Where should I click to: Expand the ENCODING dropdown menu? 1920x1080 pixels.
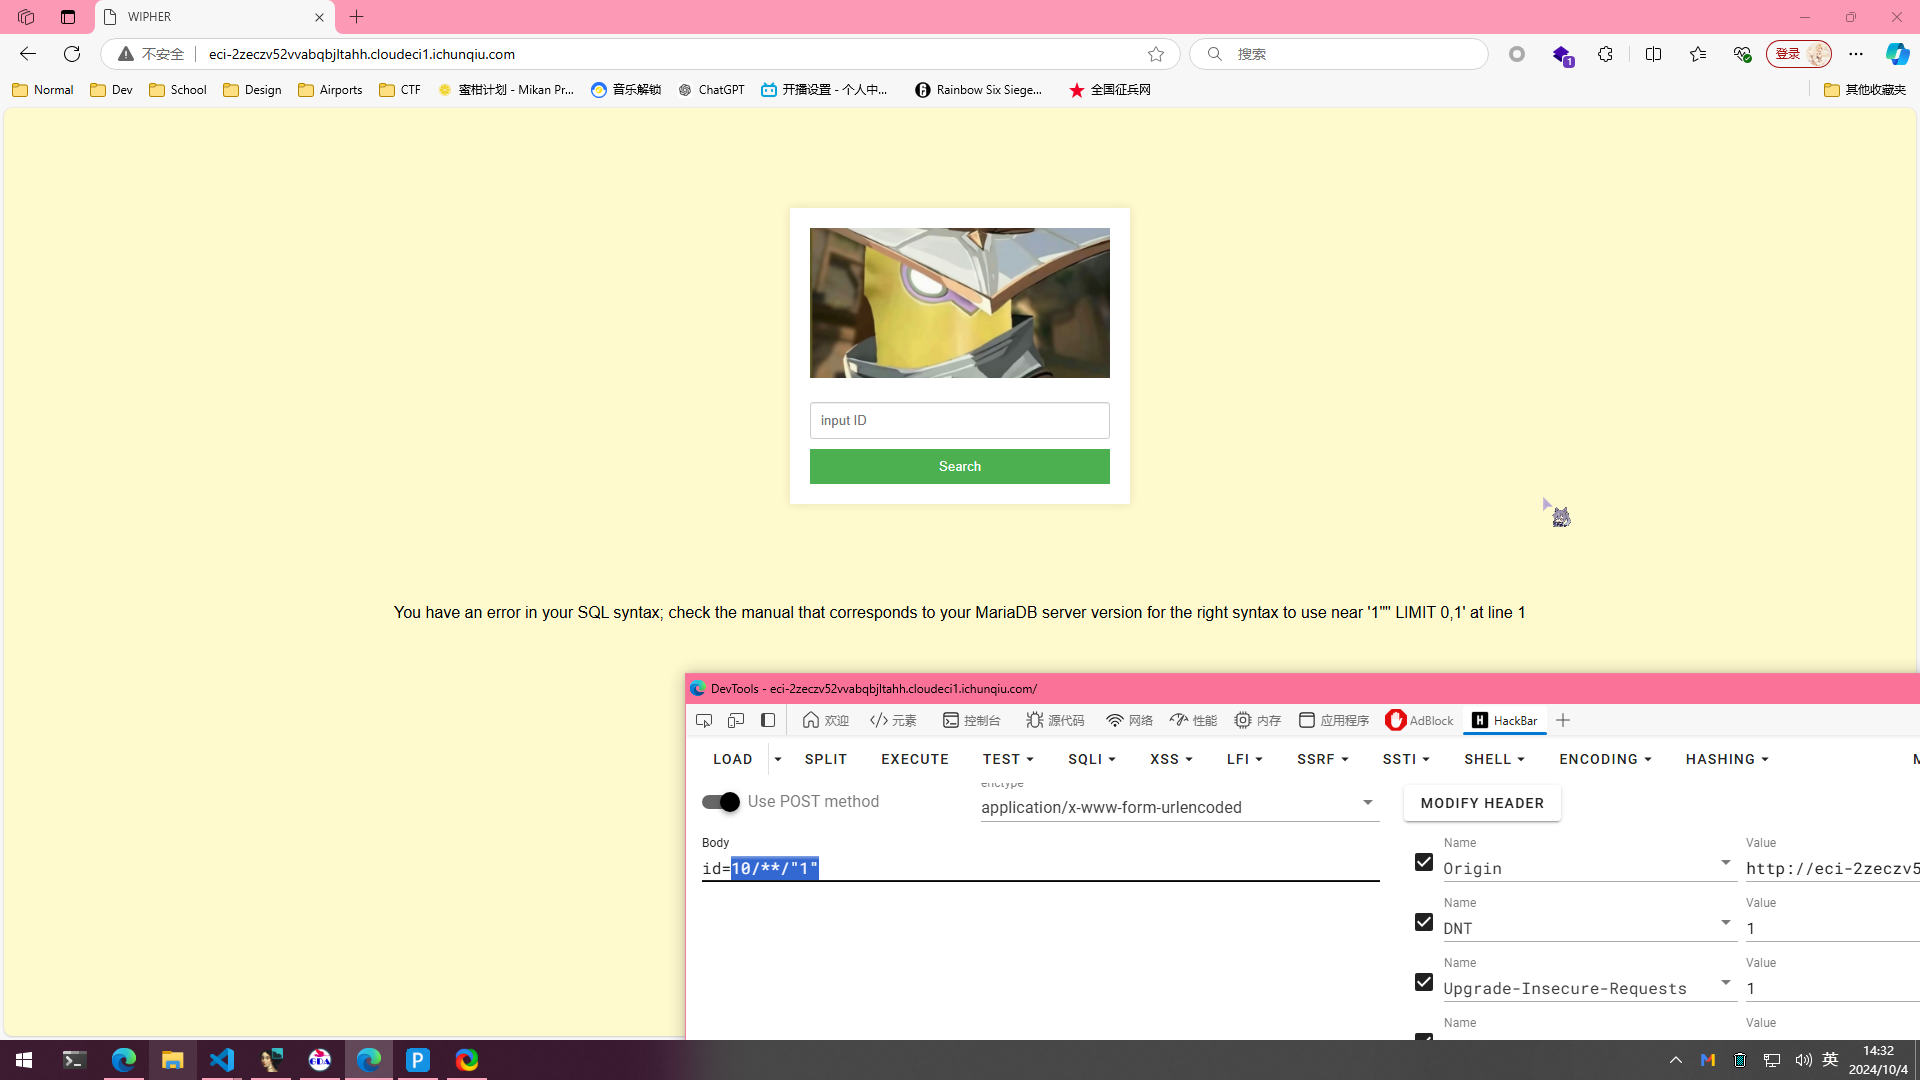pyautogui.click(x=1605, y=759)
